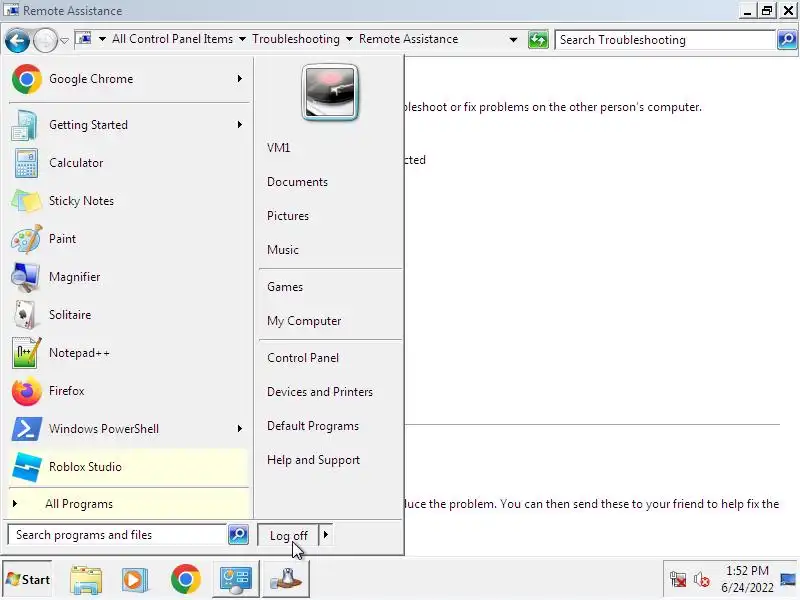Open Documents from the Start menu
This screenshot has width=800, height=600.
(297, 182)
